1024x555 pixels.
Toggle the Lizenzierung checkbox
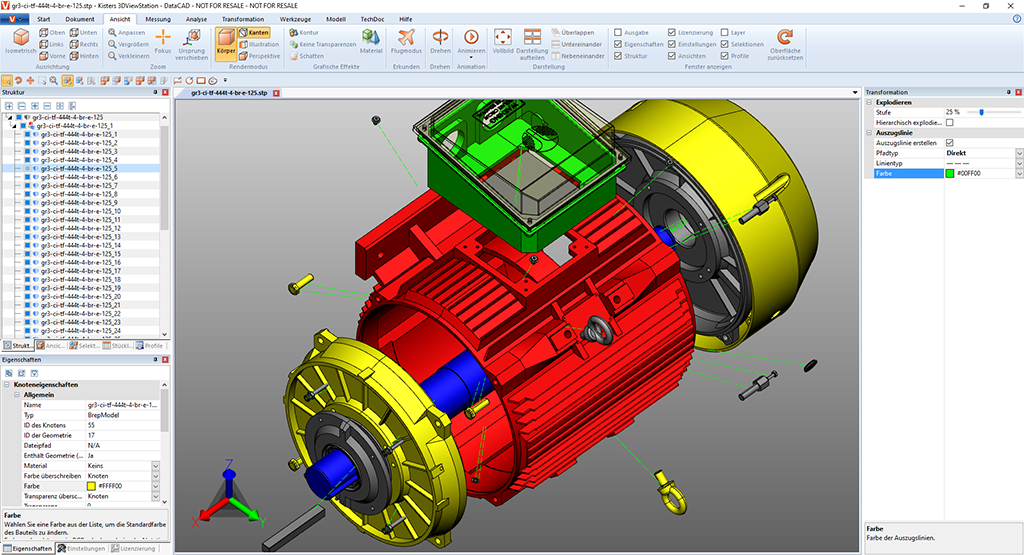[671, 33]
